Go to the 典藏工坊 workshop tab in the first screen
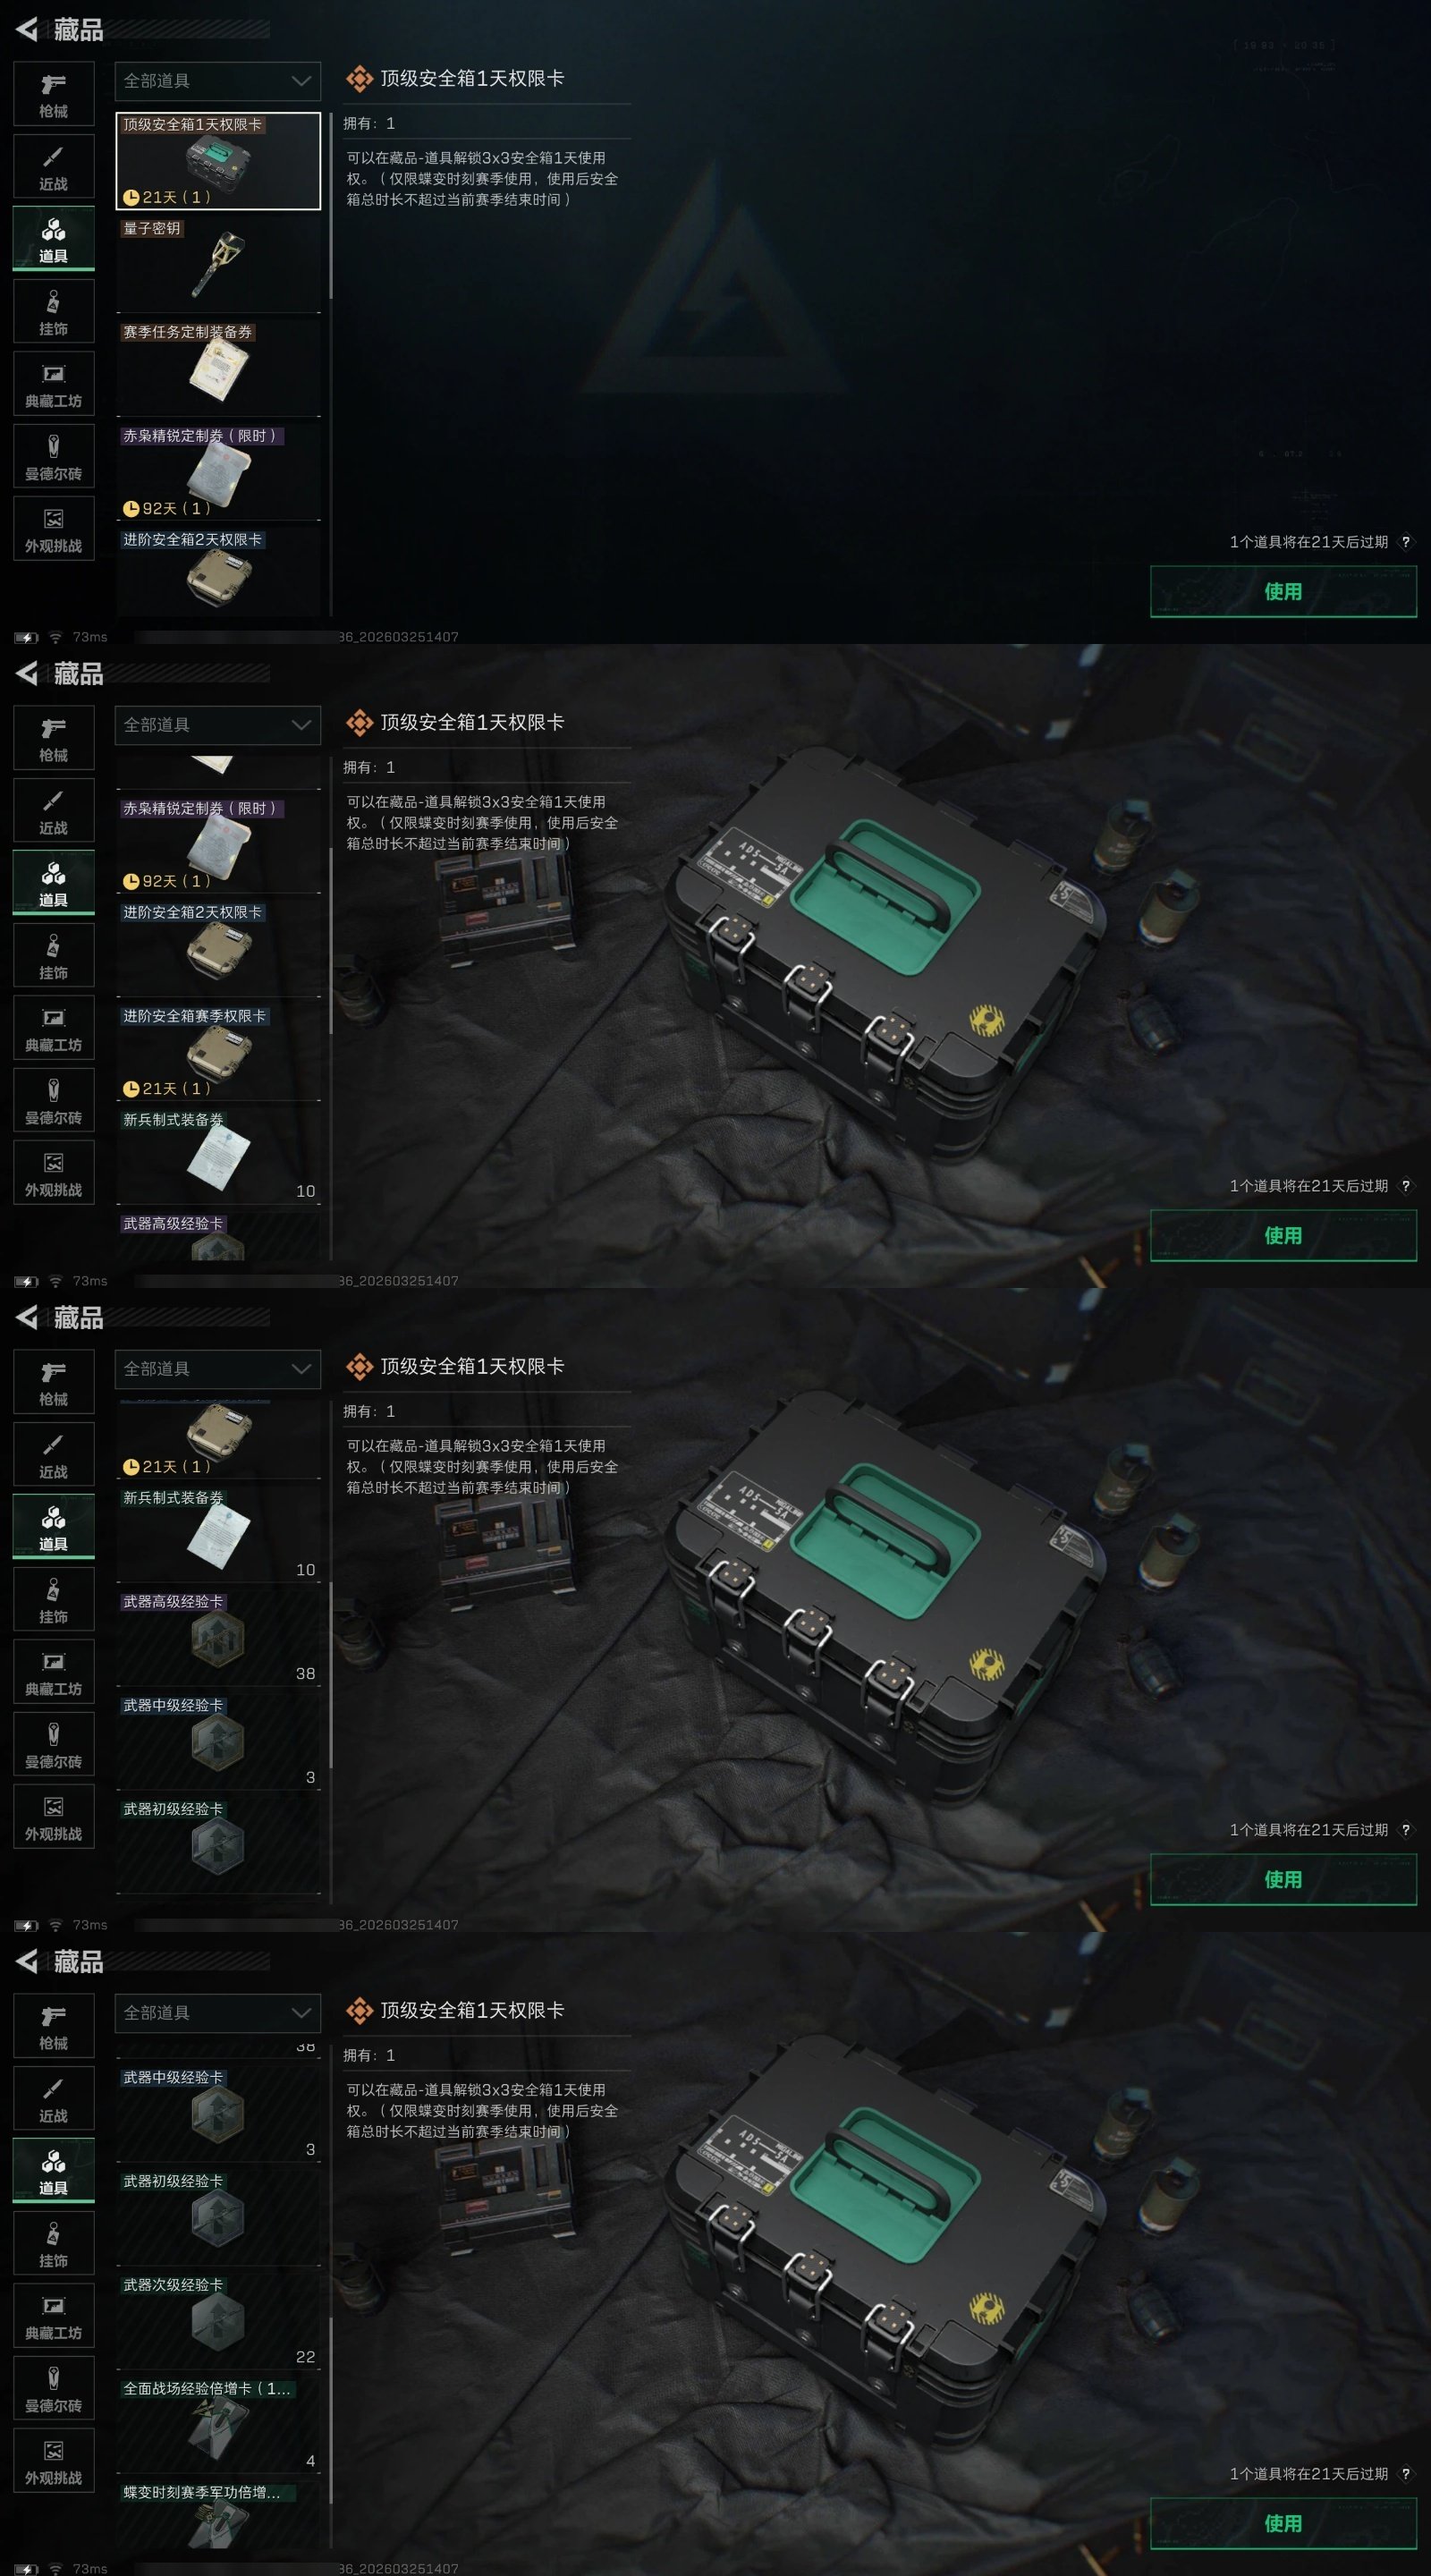1431x2576 pixels. point(54,384)
